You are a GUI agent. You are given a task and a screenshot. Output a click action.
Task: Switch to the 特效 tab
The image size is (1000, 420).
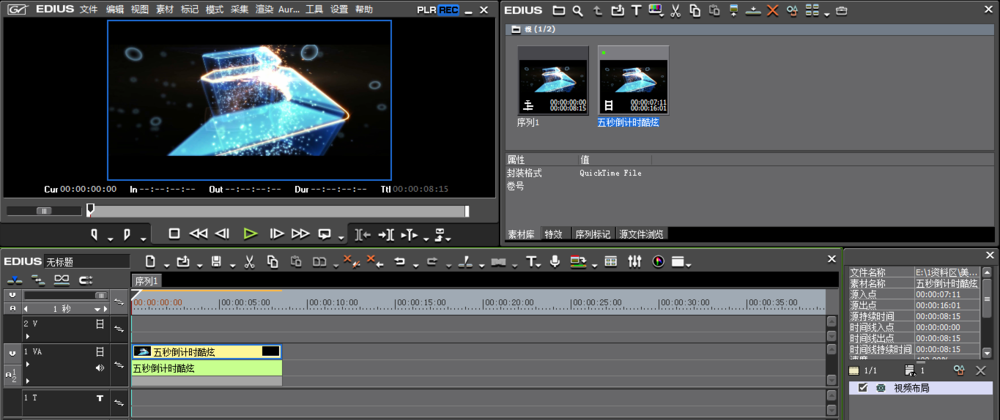tap(553, 234)
